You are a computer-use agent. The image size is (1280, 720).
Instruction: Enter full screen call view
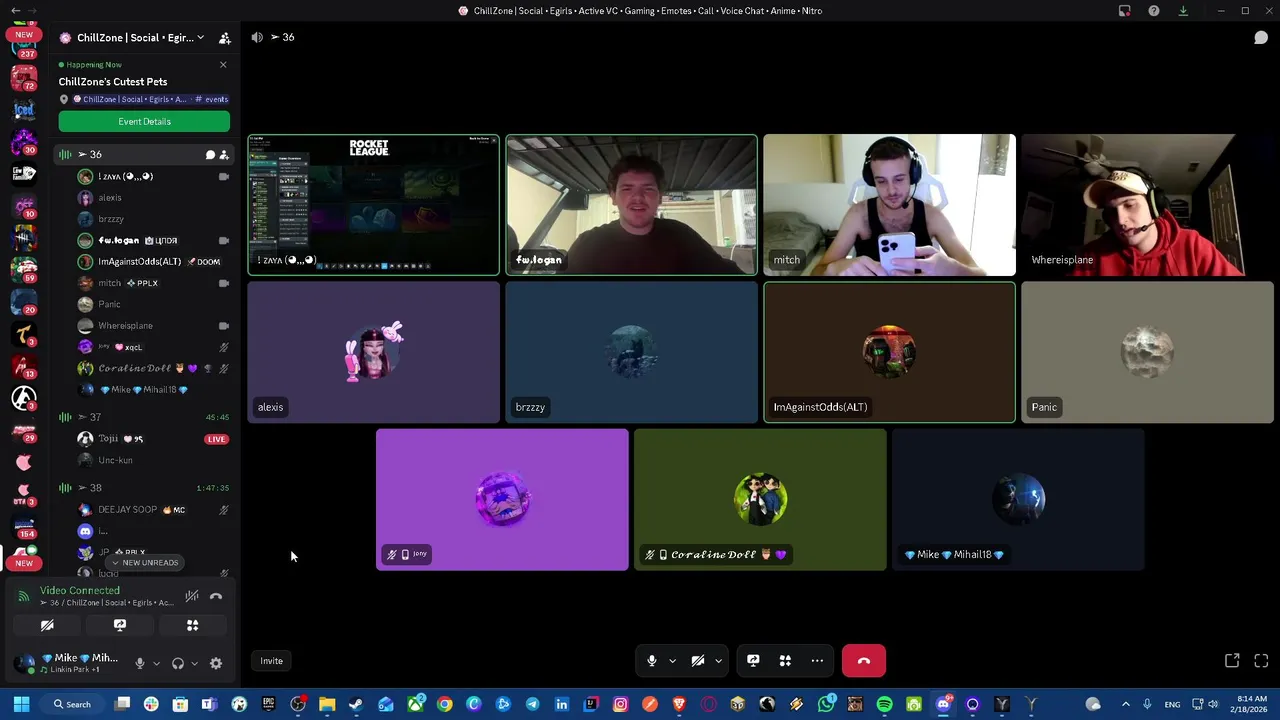1261,661
